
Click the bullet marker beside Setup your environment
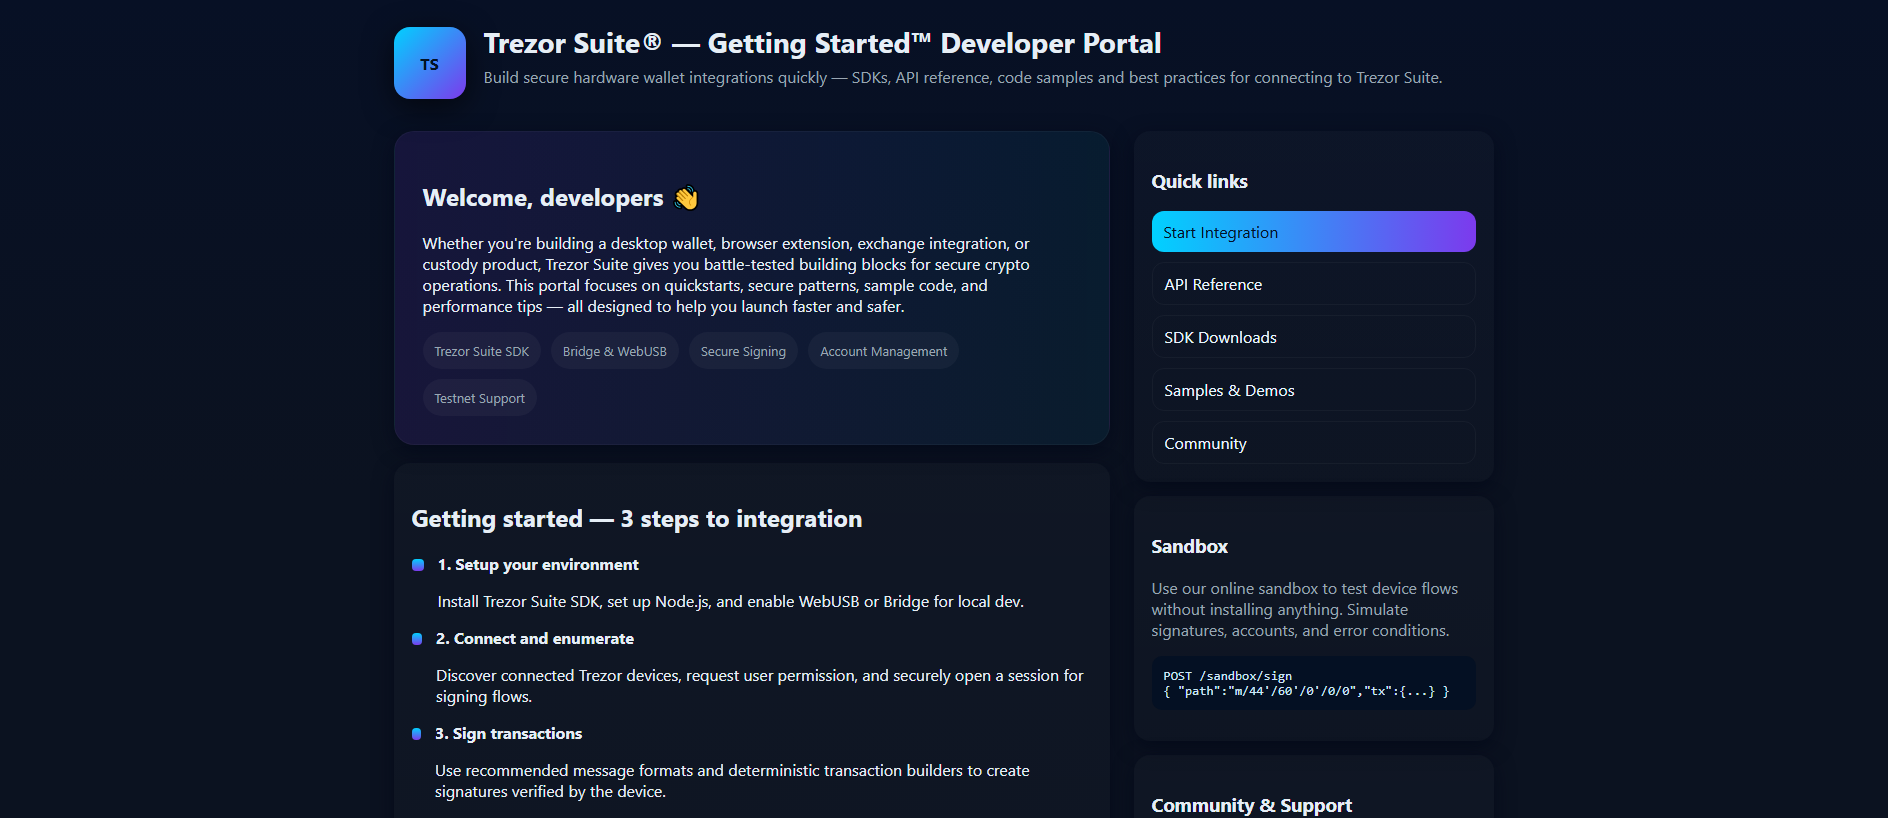click(418, 565)
